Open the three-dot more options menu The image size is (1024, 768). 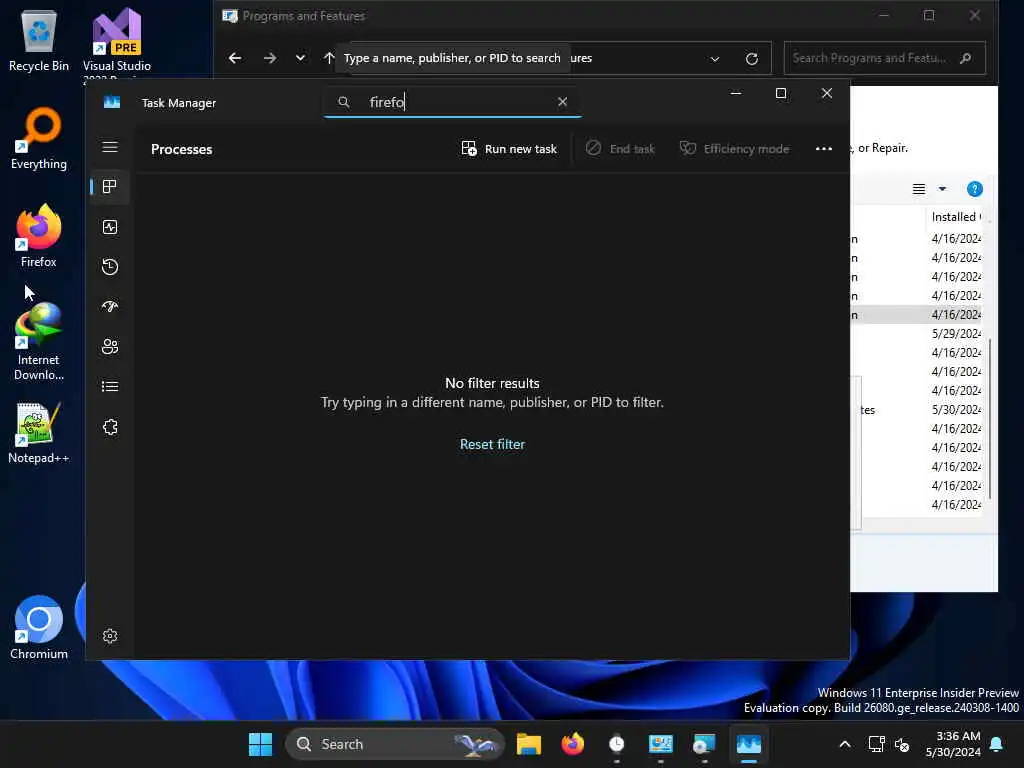pyautogui.click(x=824, y=149)
